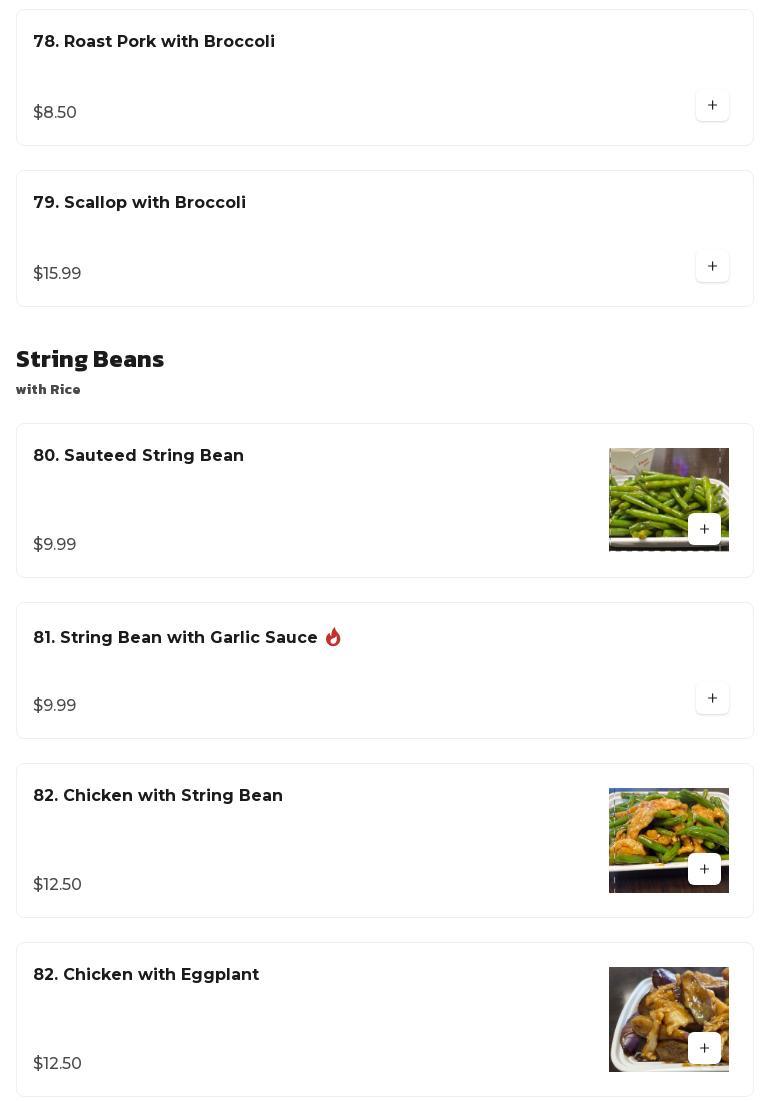This screenshot has width=770, height=1101.
Task: Click the $8.50 roast pork price
Action: click(x=55, y=112)
